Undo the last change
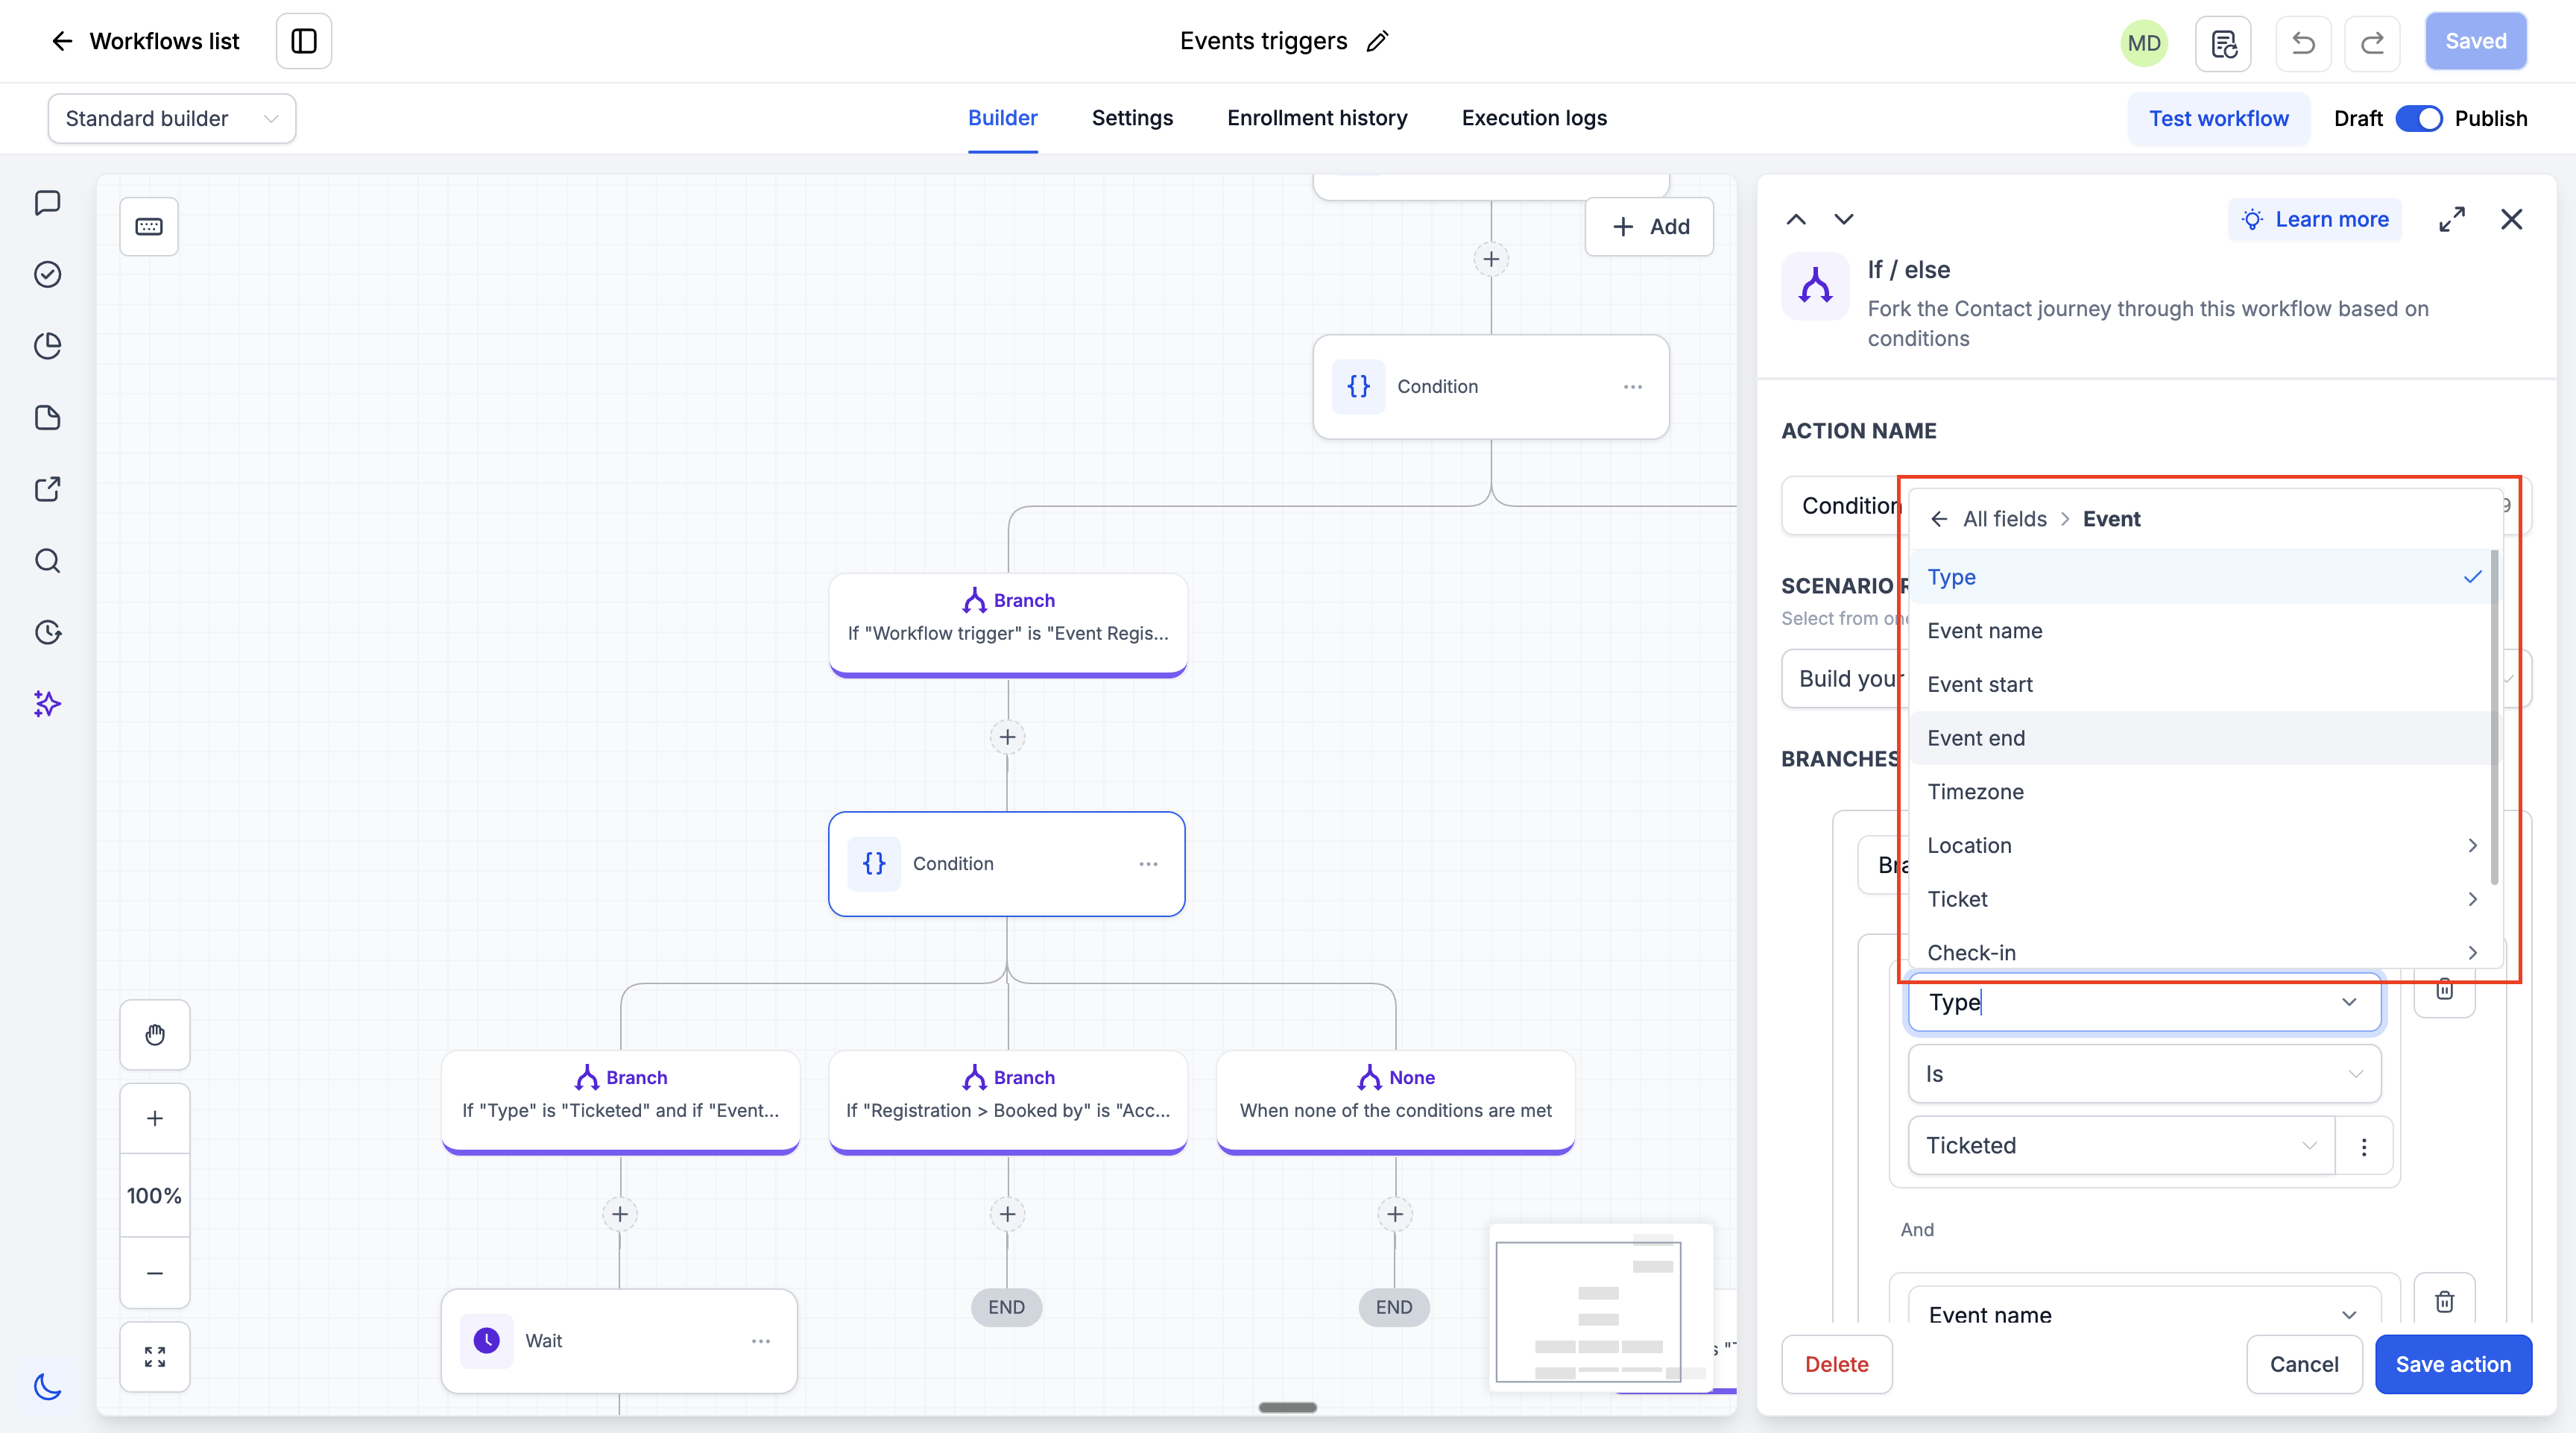The height and width of the screenshot is (1433, 2576). [x=2303, y=43]
